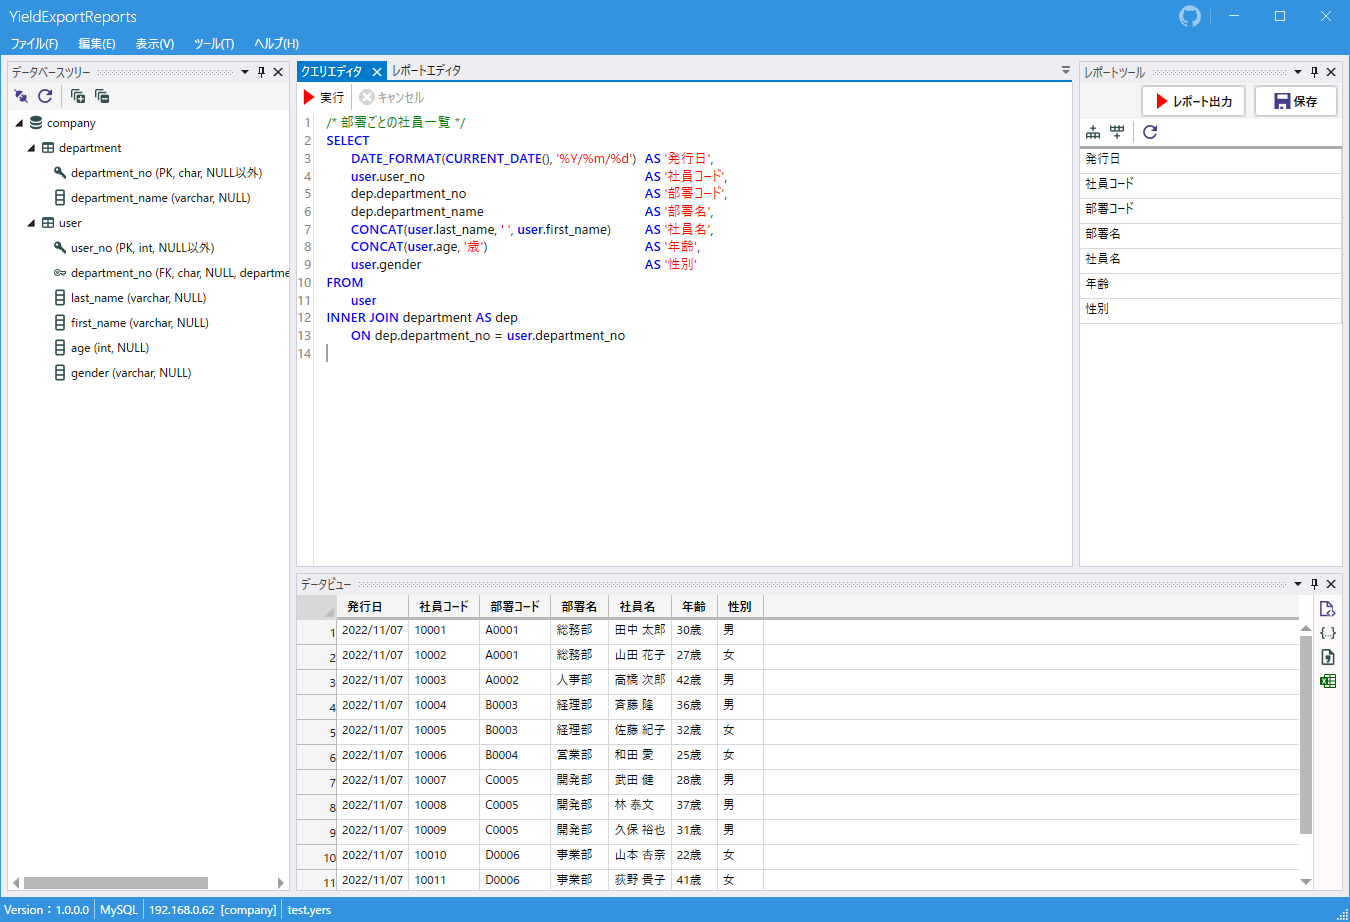
Task: Open the ツール(T) menu
Action: [214, 44]
